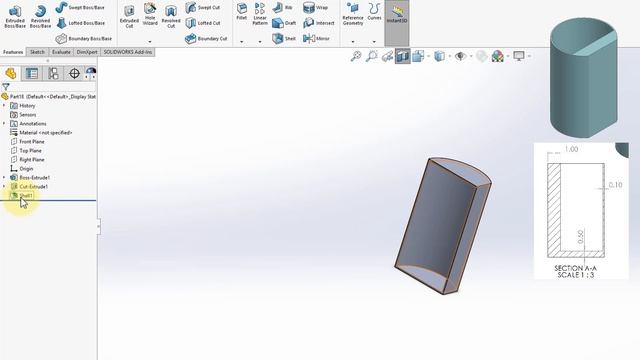Open Curves dropdown arrow
The height and width of the screenshot is (360, 640).
tap(374, 42)
